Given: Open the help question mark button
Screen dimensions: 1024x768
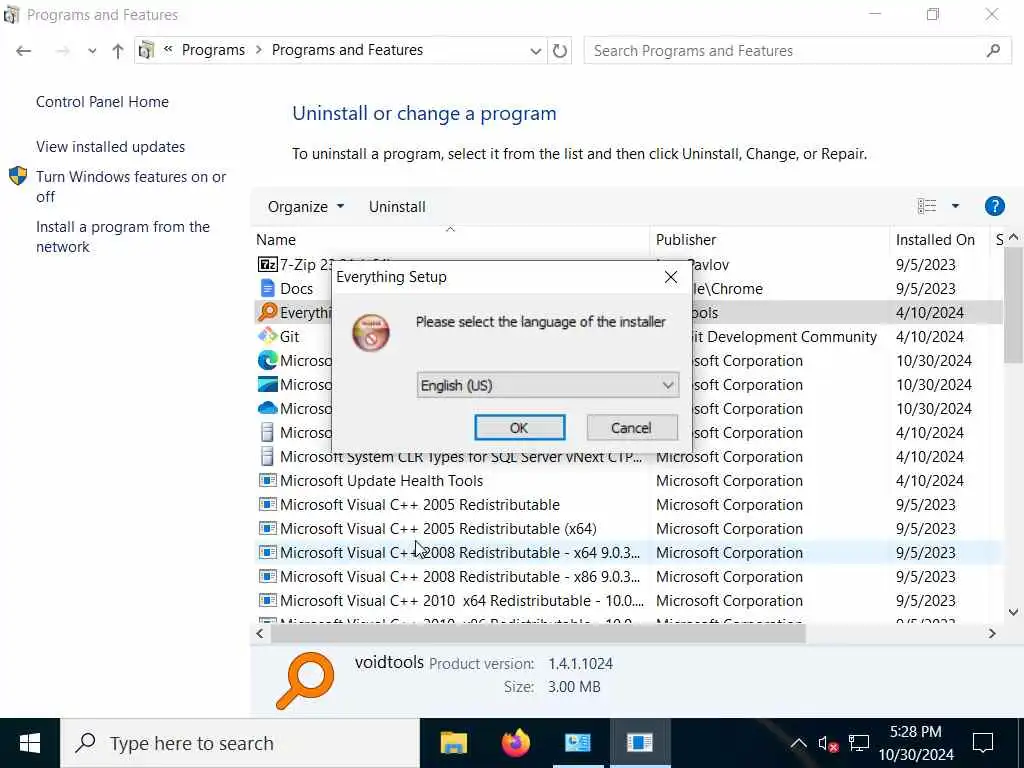Looking at the screenshot, I should coord(994,206).
